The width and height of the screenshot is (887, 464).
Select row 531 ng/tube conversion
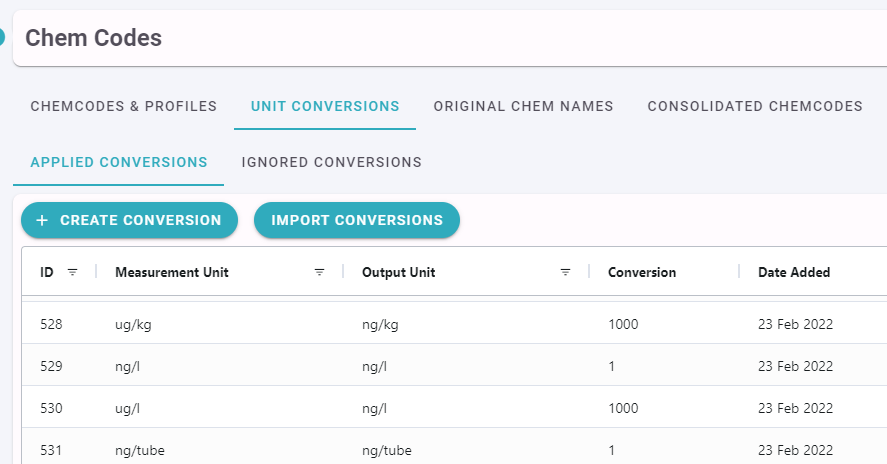454,449
